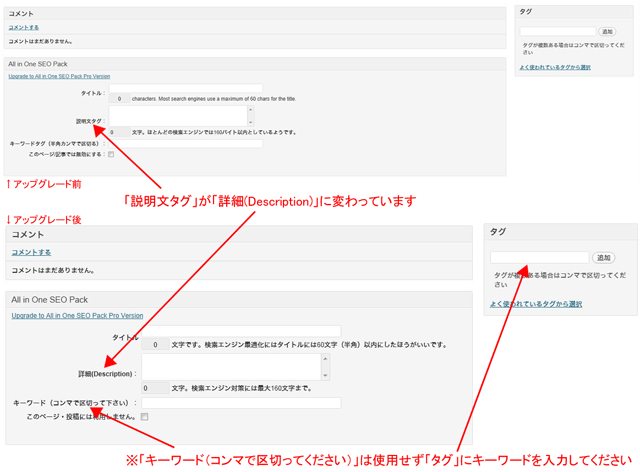This screenshot has height=472, width=640.
Task: Click コメントする link in upper comment panel
Action: tap(24, 27)
